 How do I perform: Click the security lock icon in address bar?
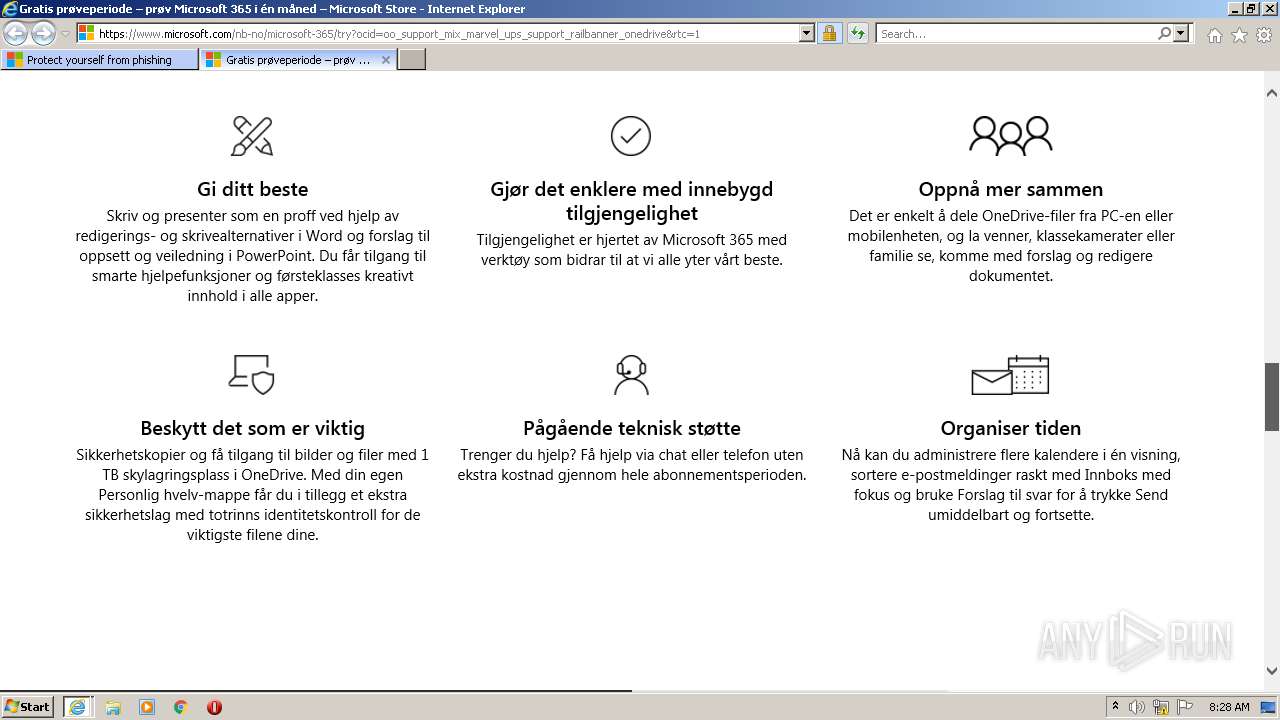[829, 34]
